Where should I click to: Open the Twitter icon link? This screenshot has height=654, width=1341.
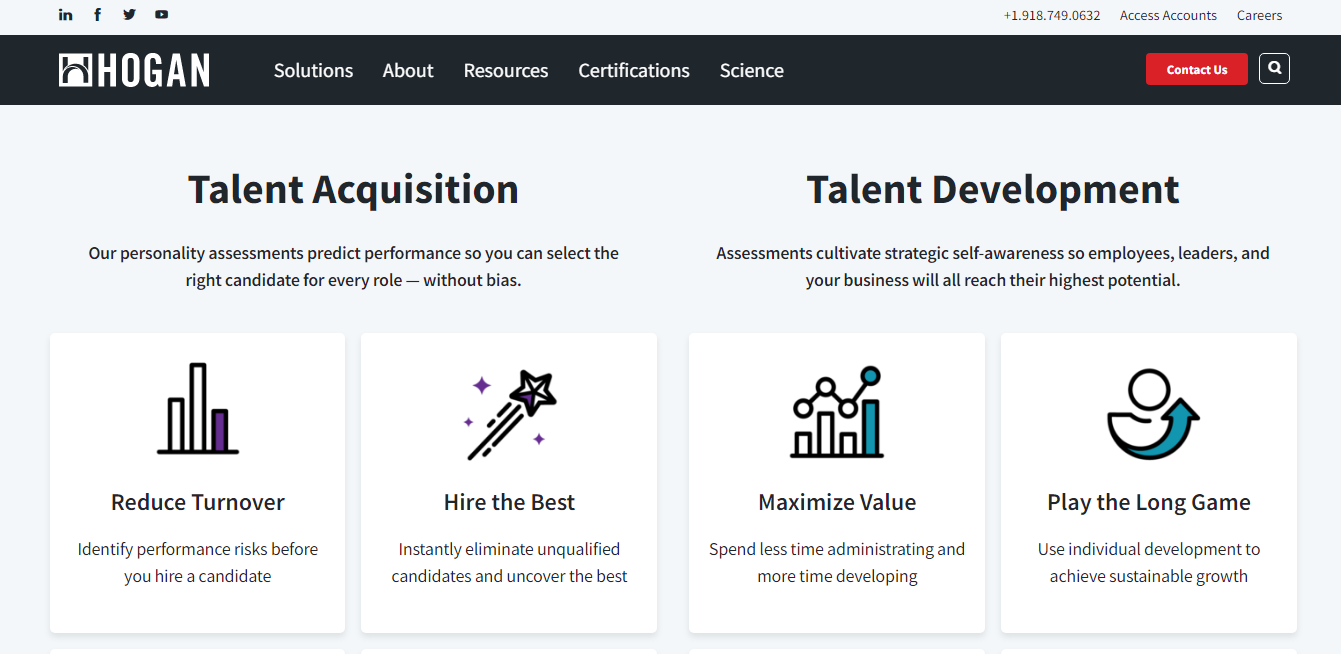(x=129, y=14)
